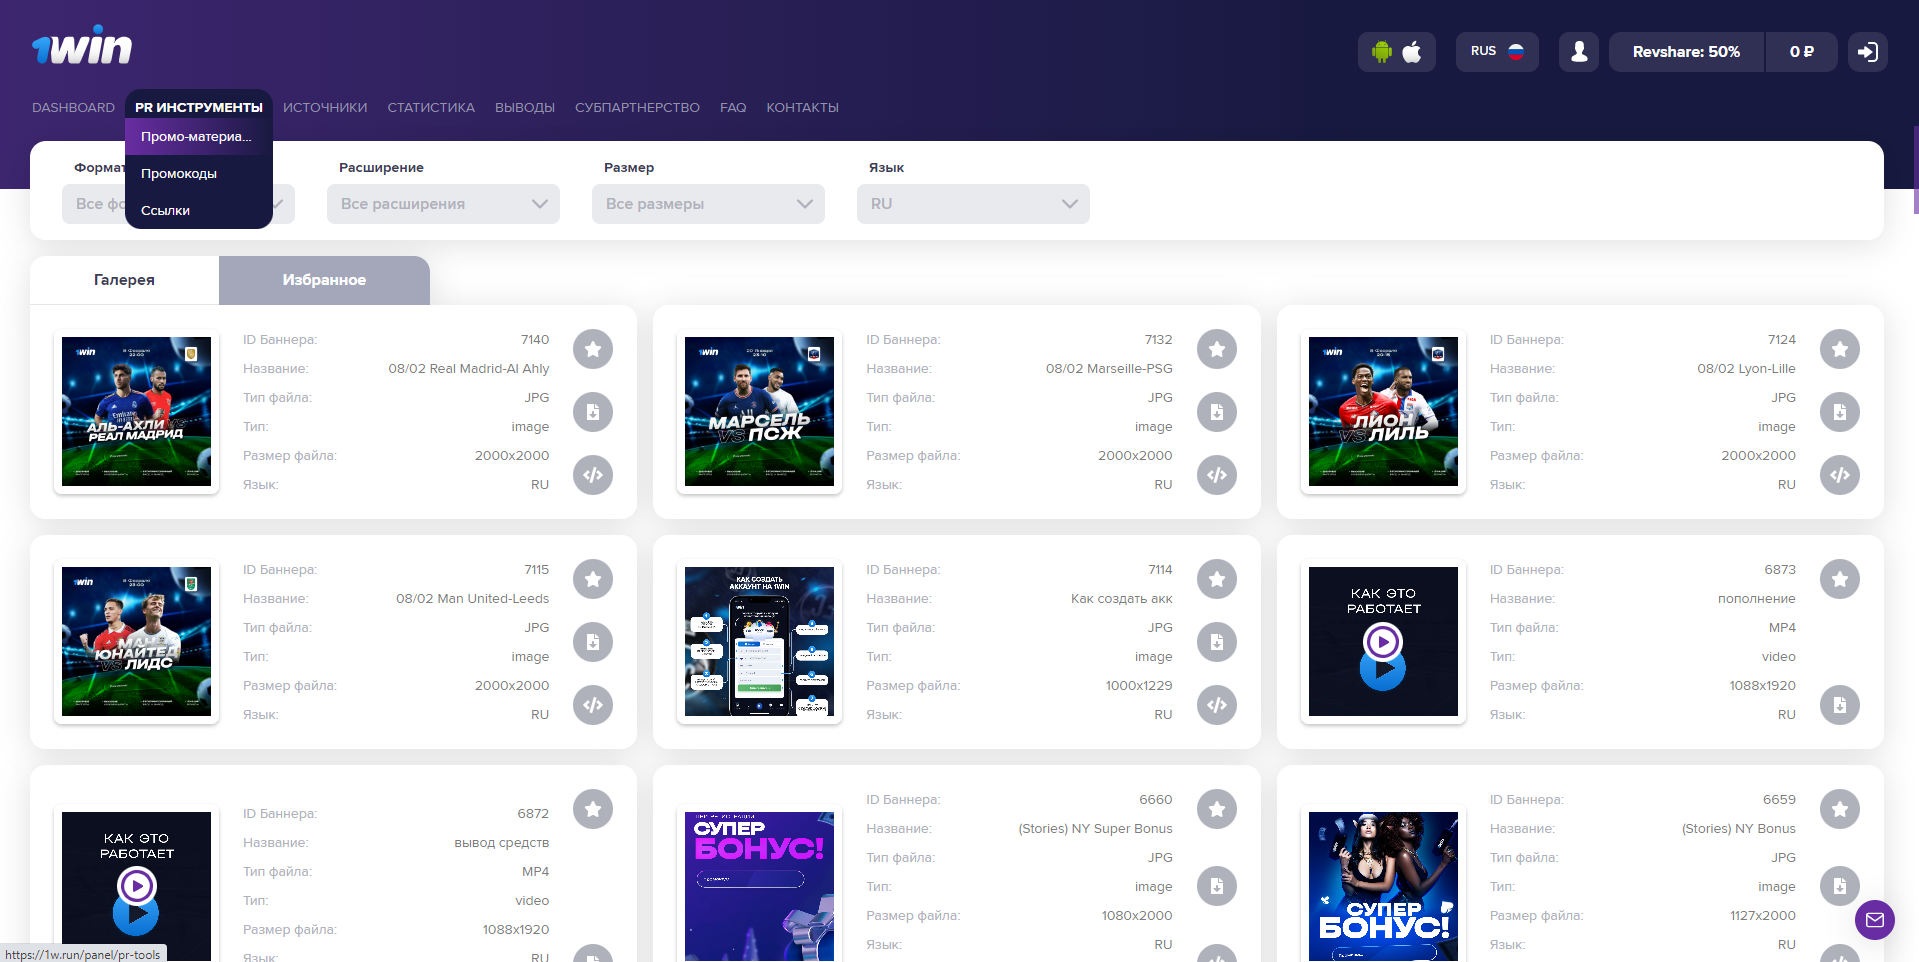Open embed code for Lyon-Lille banner
1919x962 pixels.
[1840, 475]
